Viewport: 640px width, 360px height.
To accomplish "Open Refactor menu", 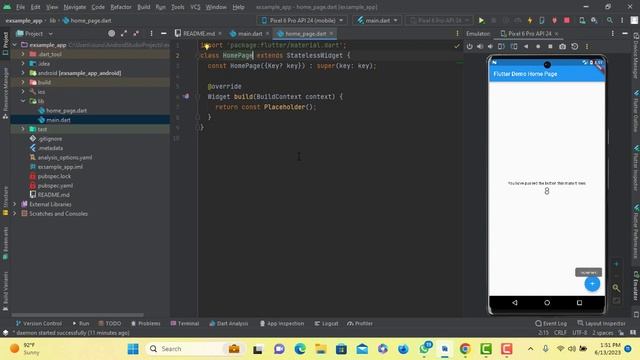I will tap(121, 7).
